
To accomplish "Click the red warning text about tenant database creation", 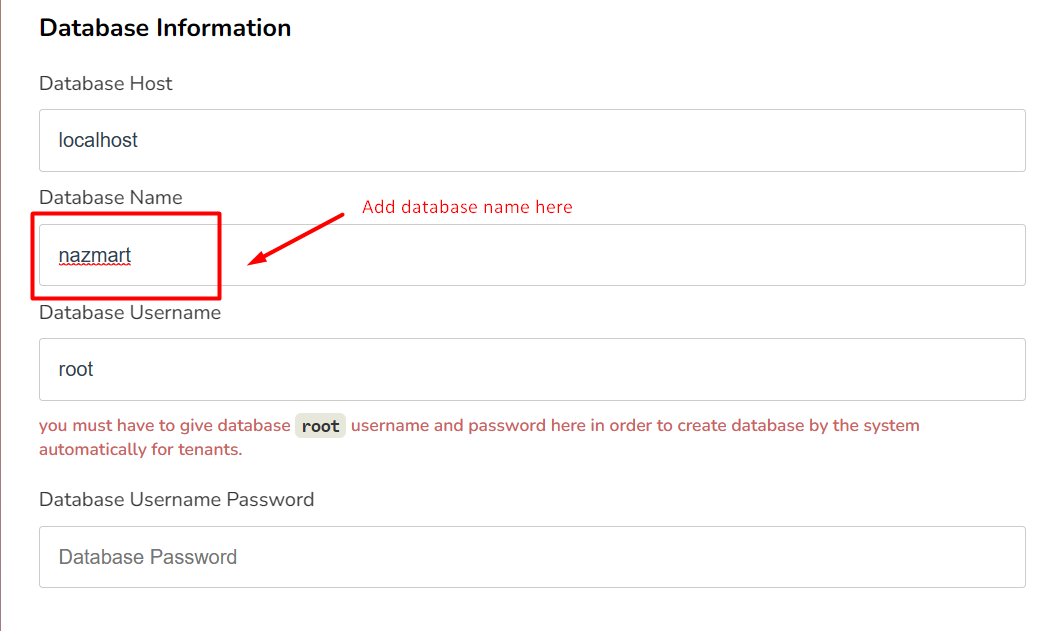I will [480, 425].
